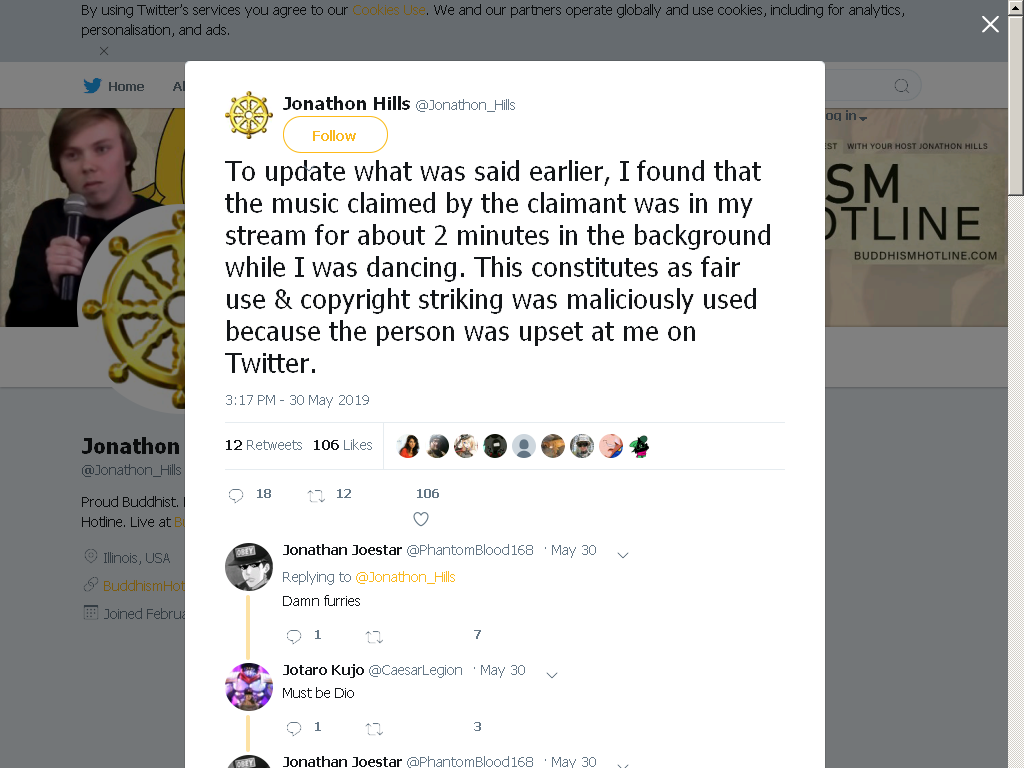
Task: Like the tweet with the heart icon
Action: [x=421, y=519]
